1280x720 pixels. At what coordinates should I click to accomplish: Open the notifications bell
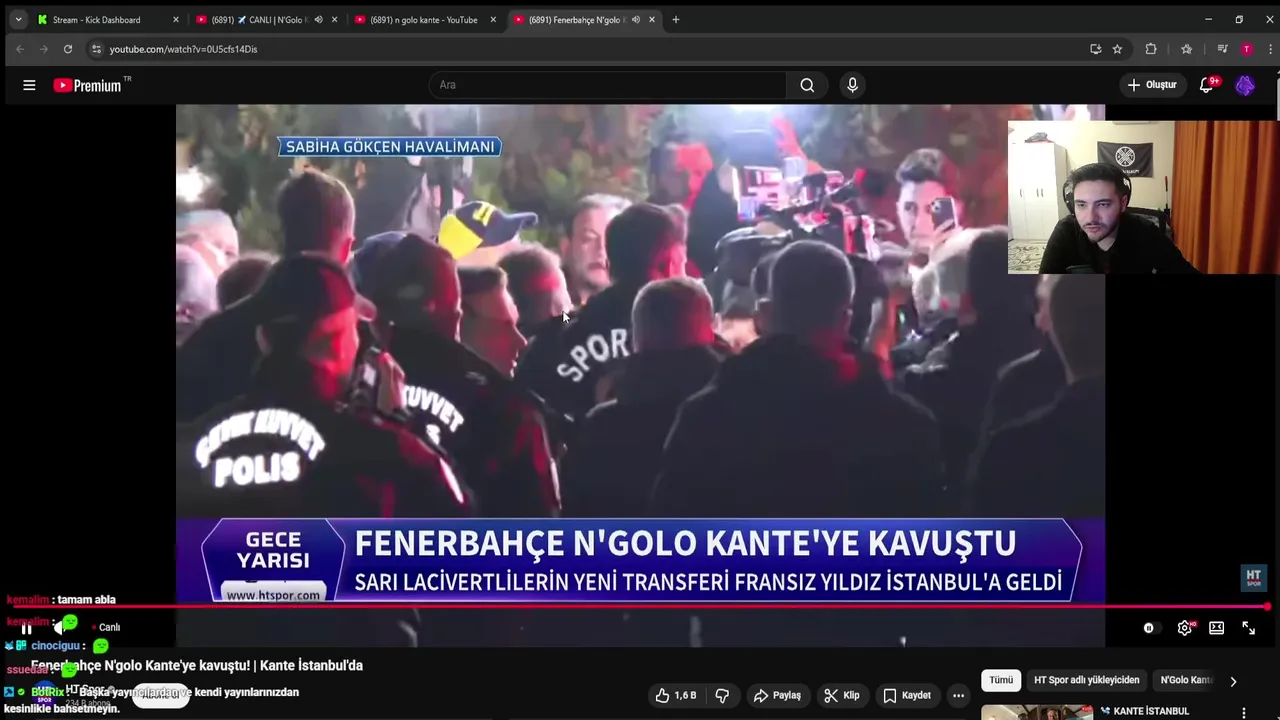coord(1207,85)
